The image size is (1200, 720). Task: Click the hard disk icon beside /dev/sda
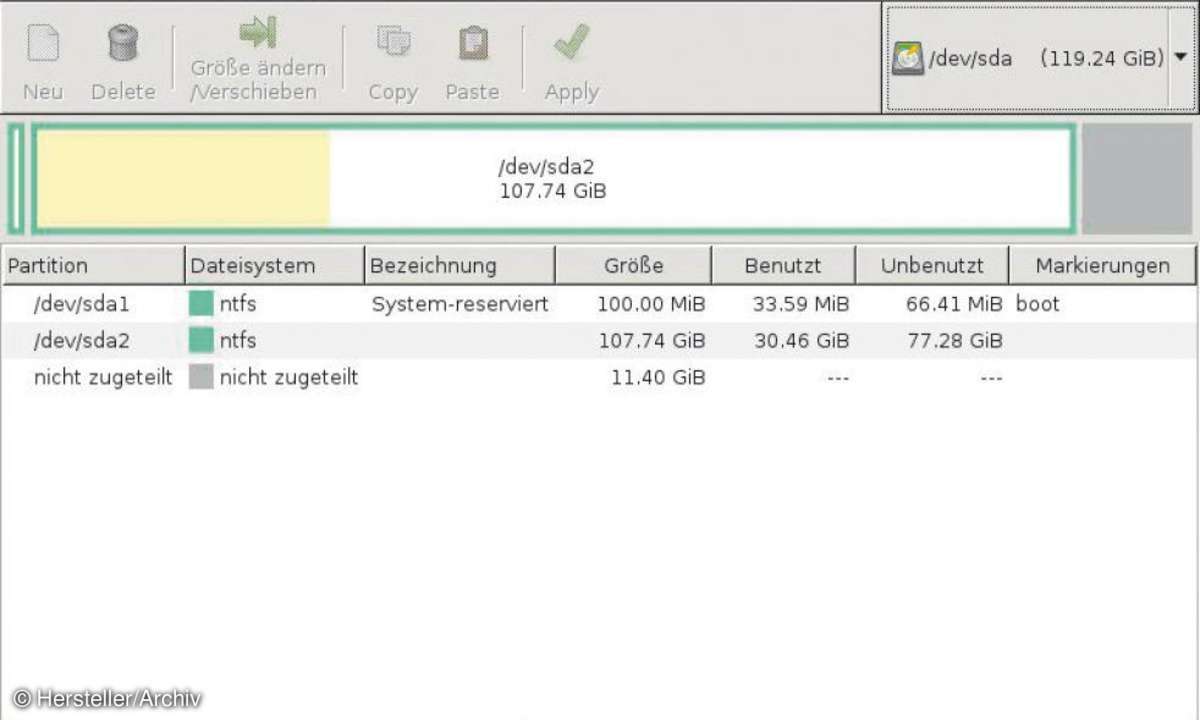[x=907, y=58]
